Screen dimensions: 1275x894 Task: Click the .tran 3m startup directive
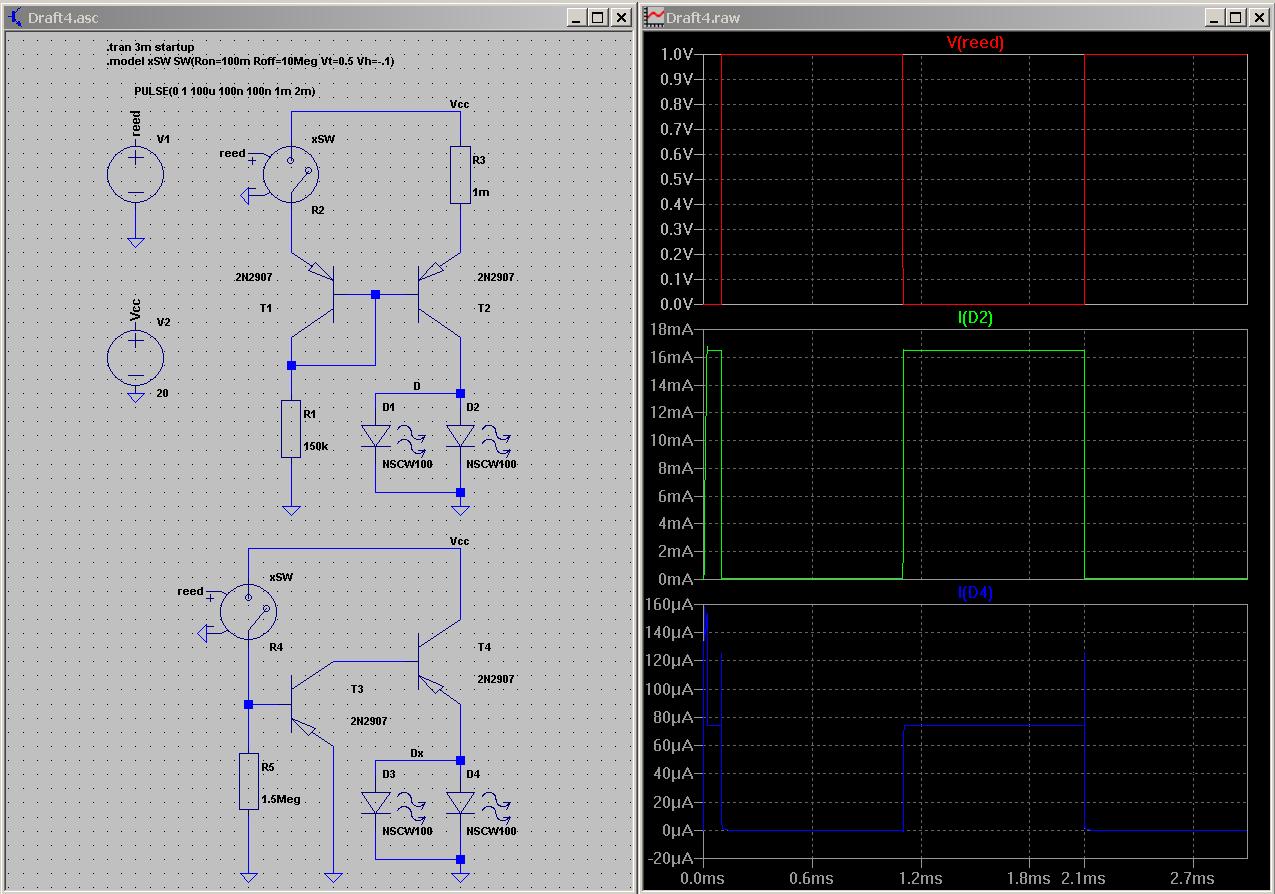click(x=150, y=47)
